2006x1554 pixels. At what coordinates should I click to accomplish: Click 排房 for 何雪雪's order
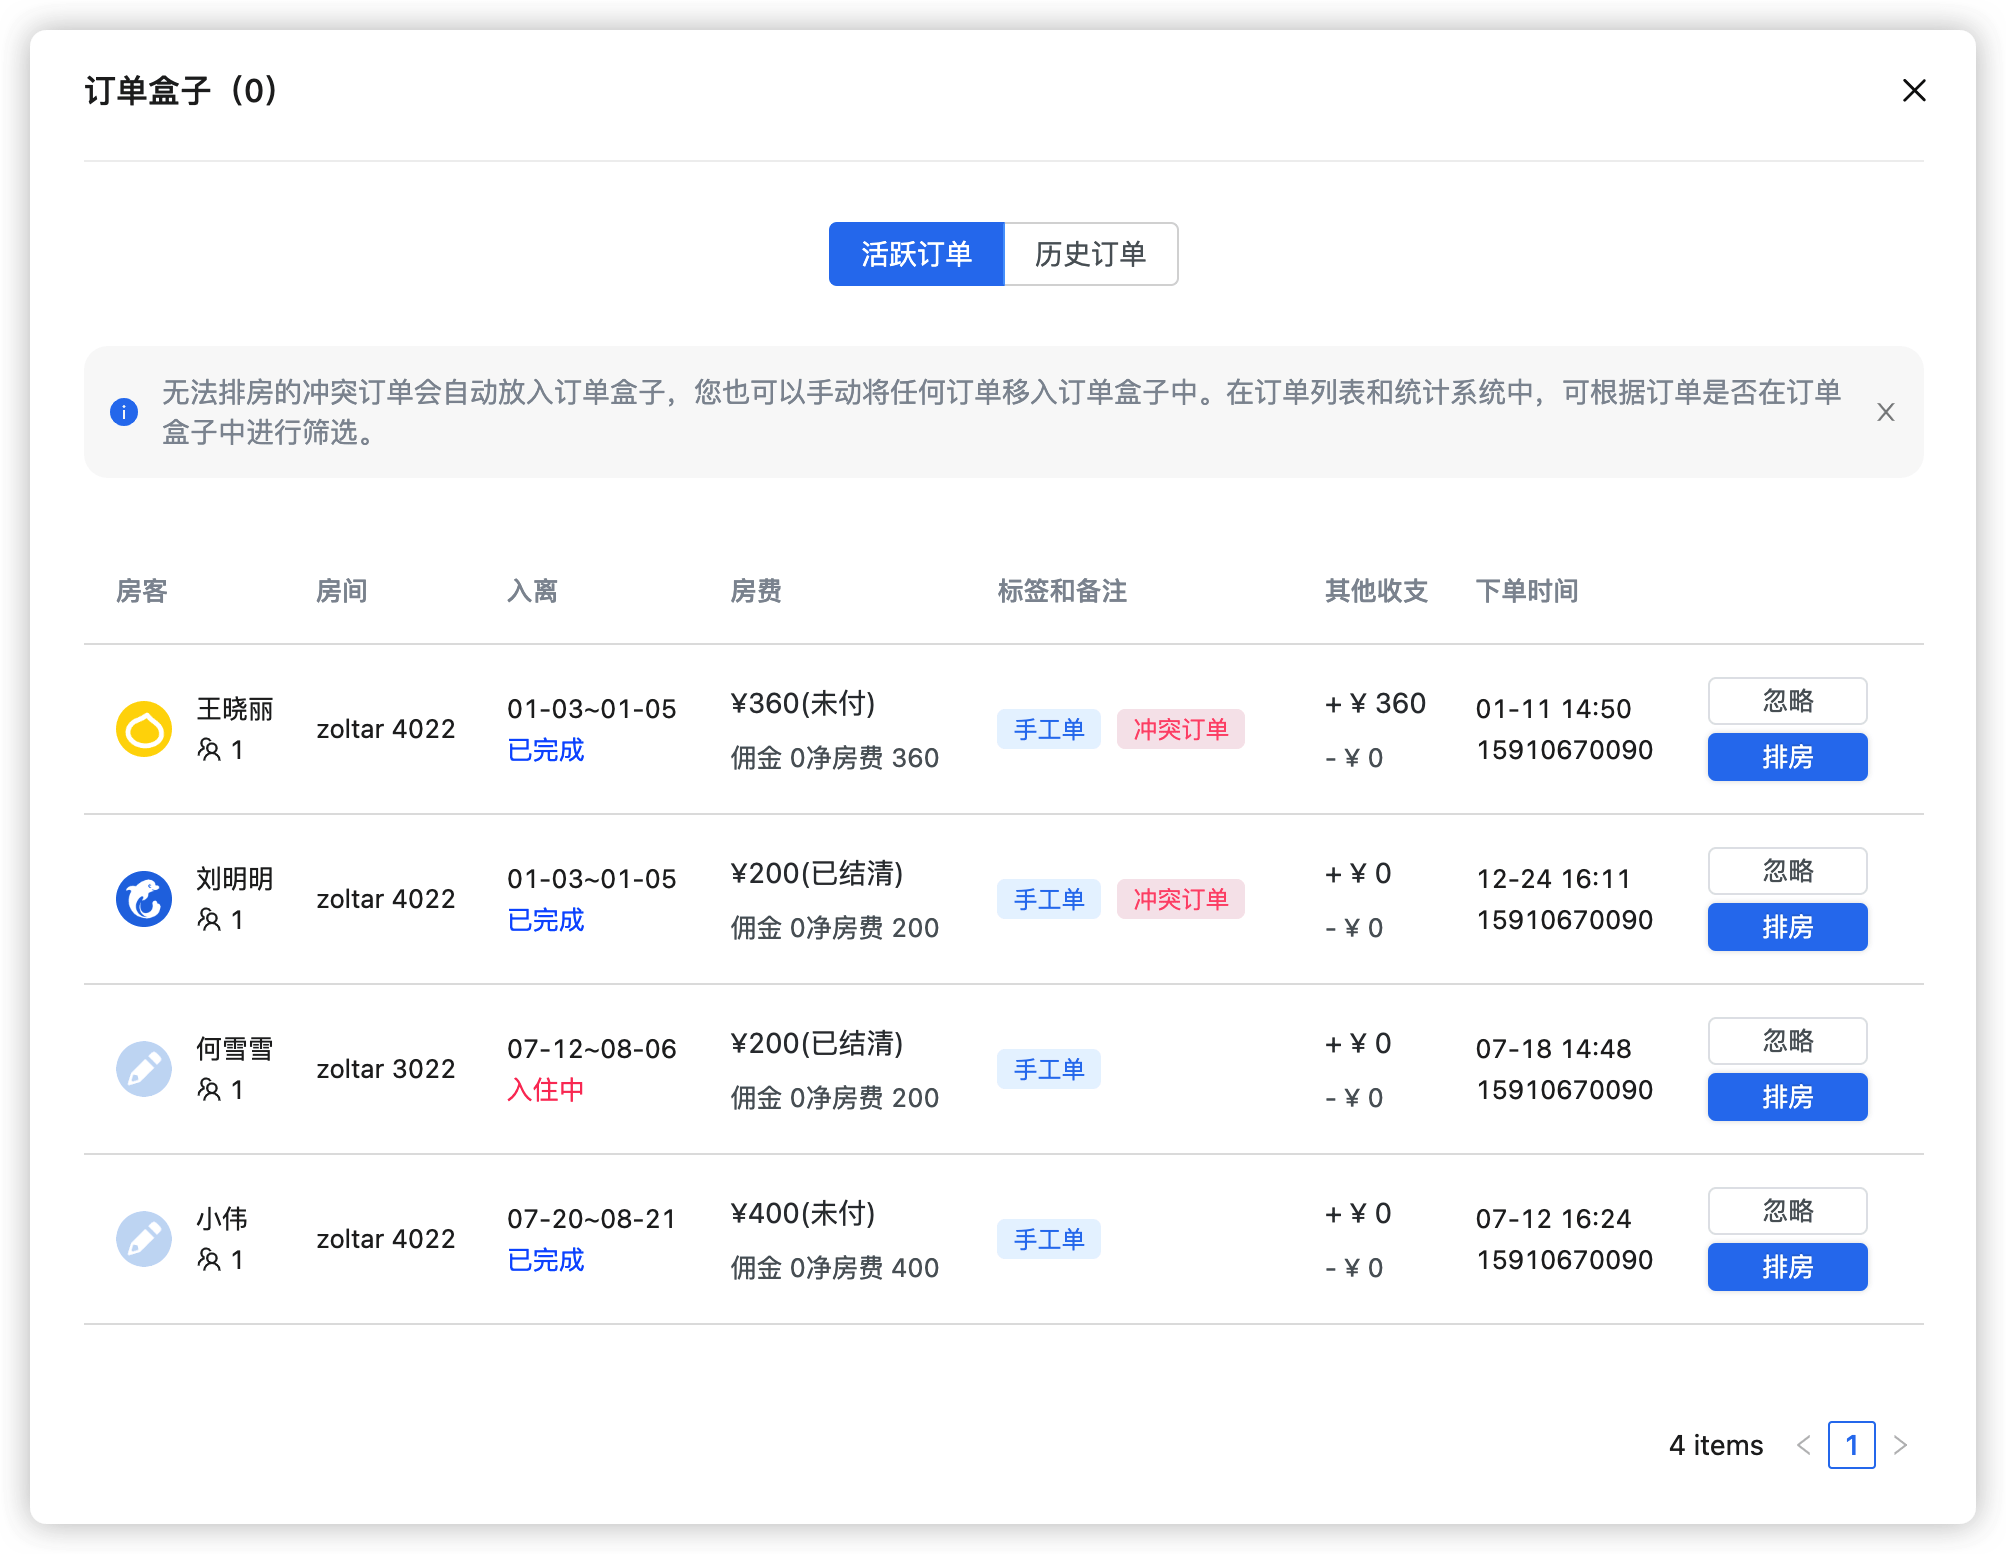tap(1787, 1097)
